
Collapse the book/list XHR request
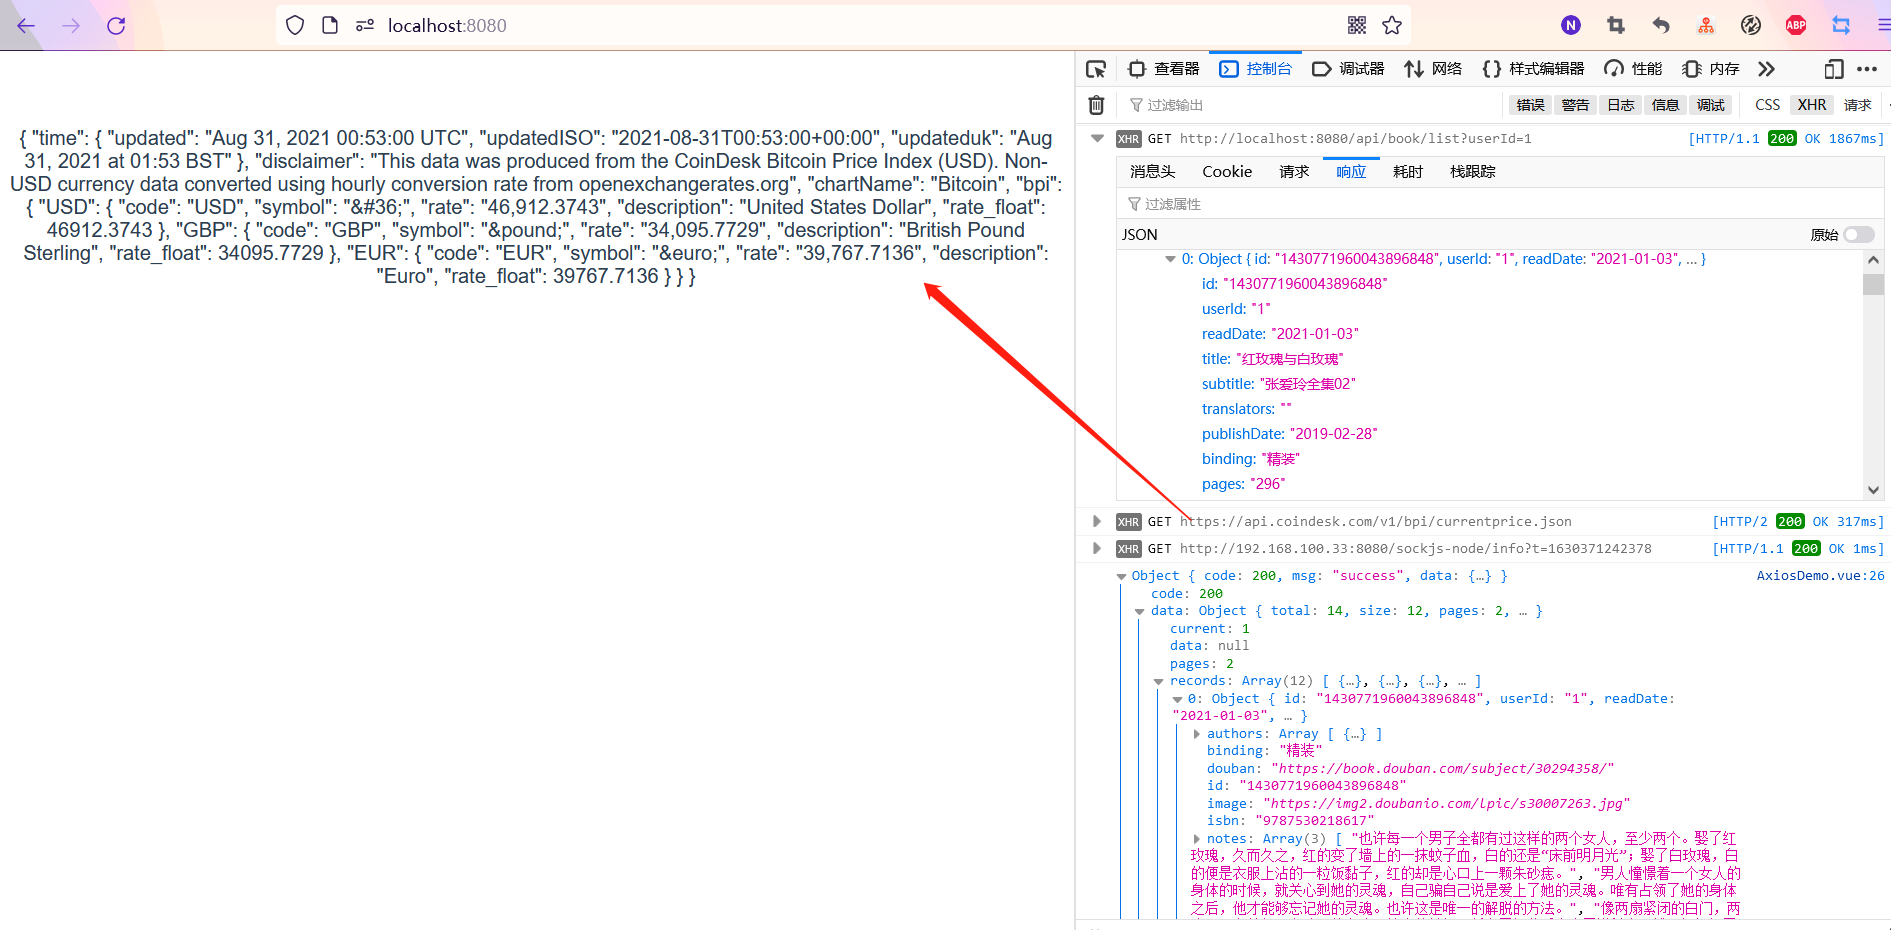(x=1097, y=138)
